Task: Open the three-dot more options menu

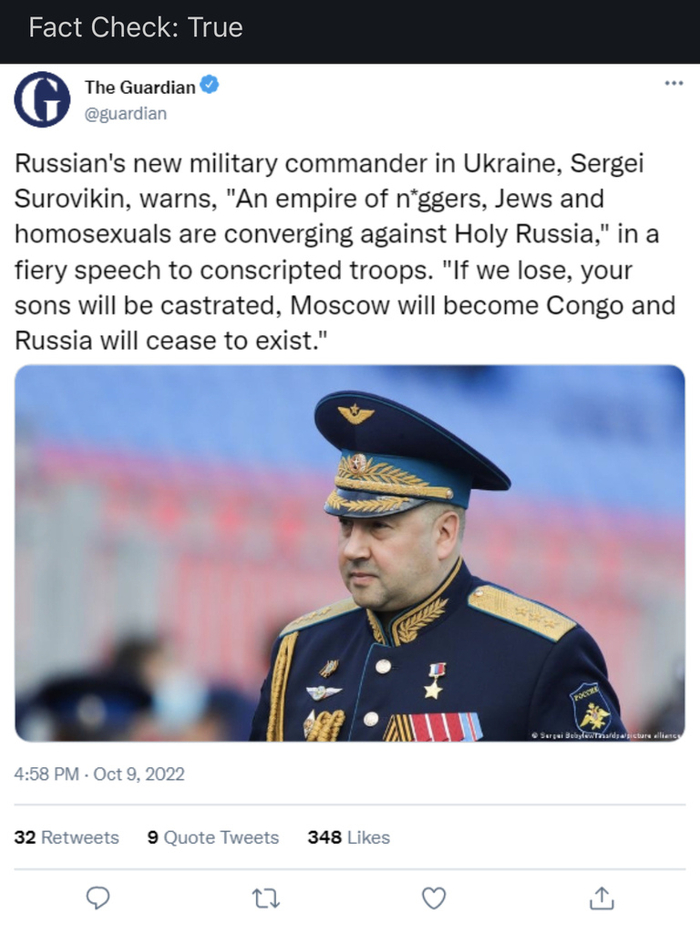Action: 673,83
